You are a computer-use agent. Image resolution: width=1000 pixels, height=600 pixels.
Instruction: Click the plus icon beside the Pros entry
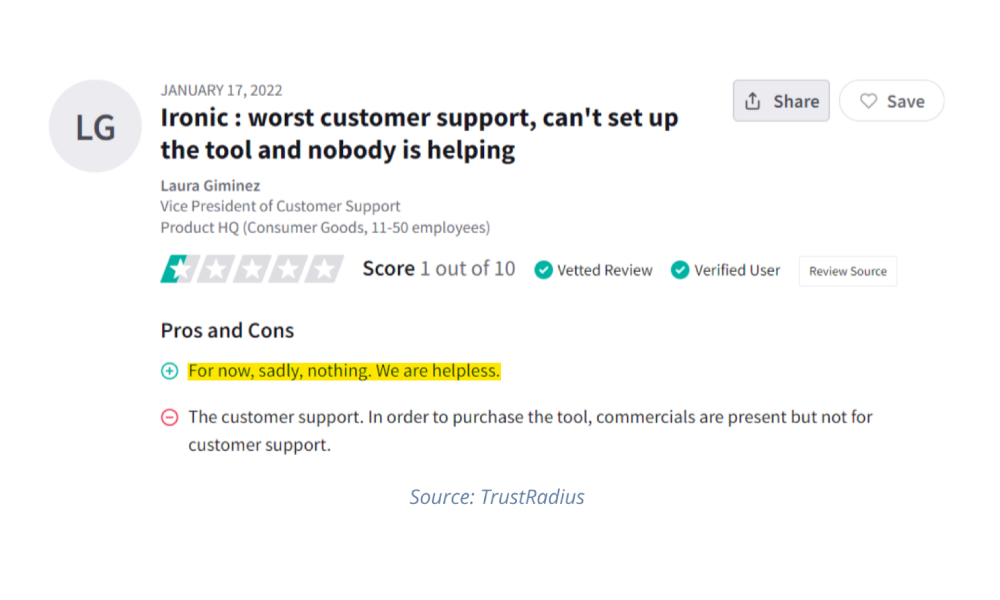(168, 370)
